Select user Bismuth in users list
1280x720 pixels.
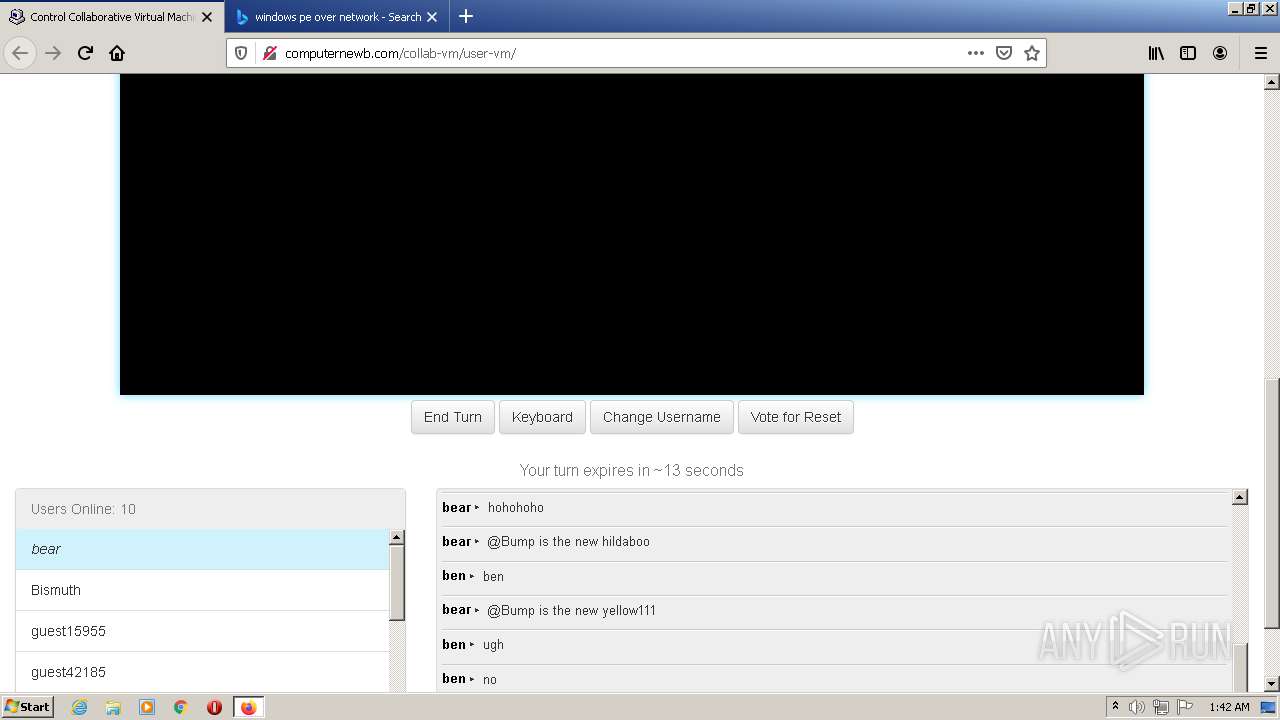point(202,590)
